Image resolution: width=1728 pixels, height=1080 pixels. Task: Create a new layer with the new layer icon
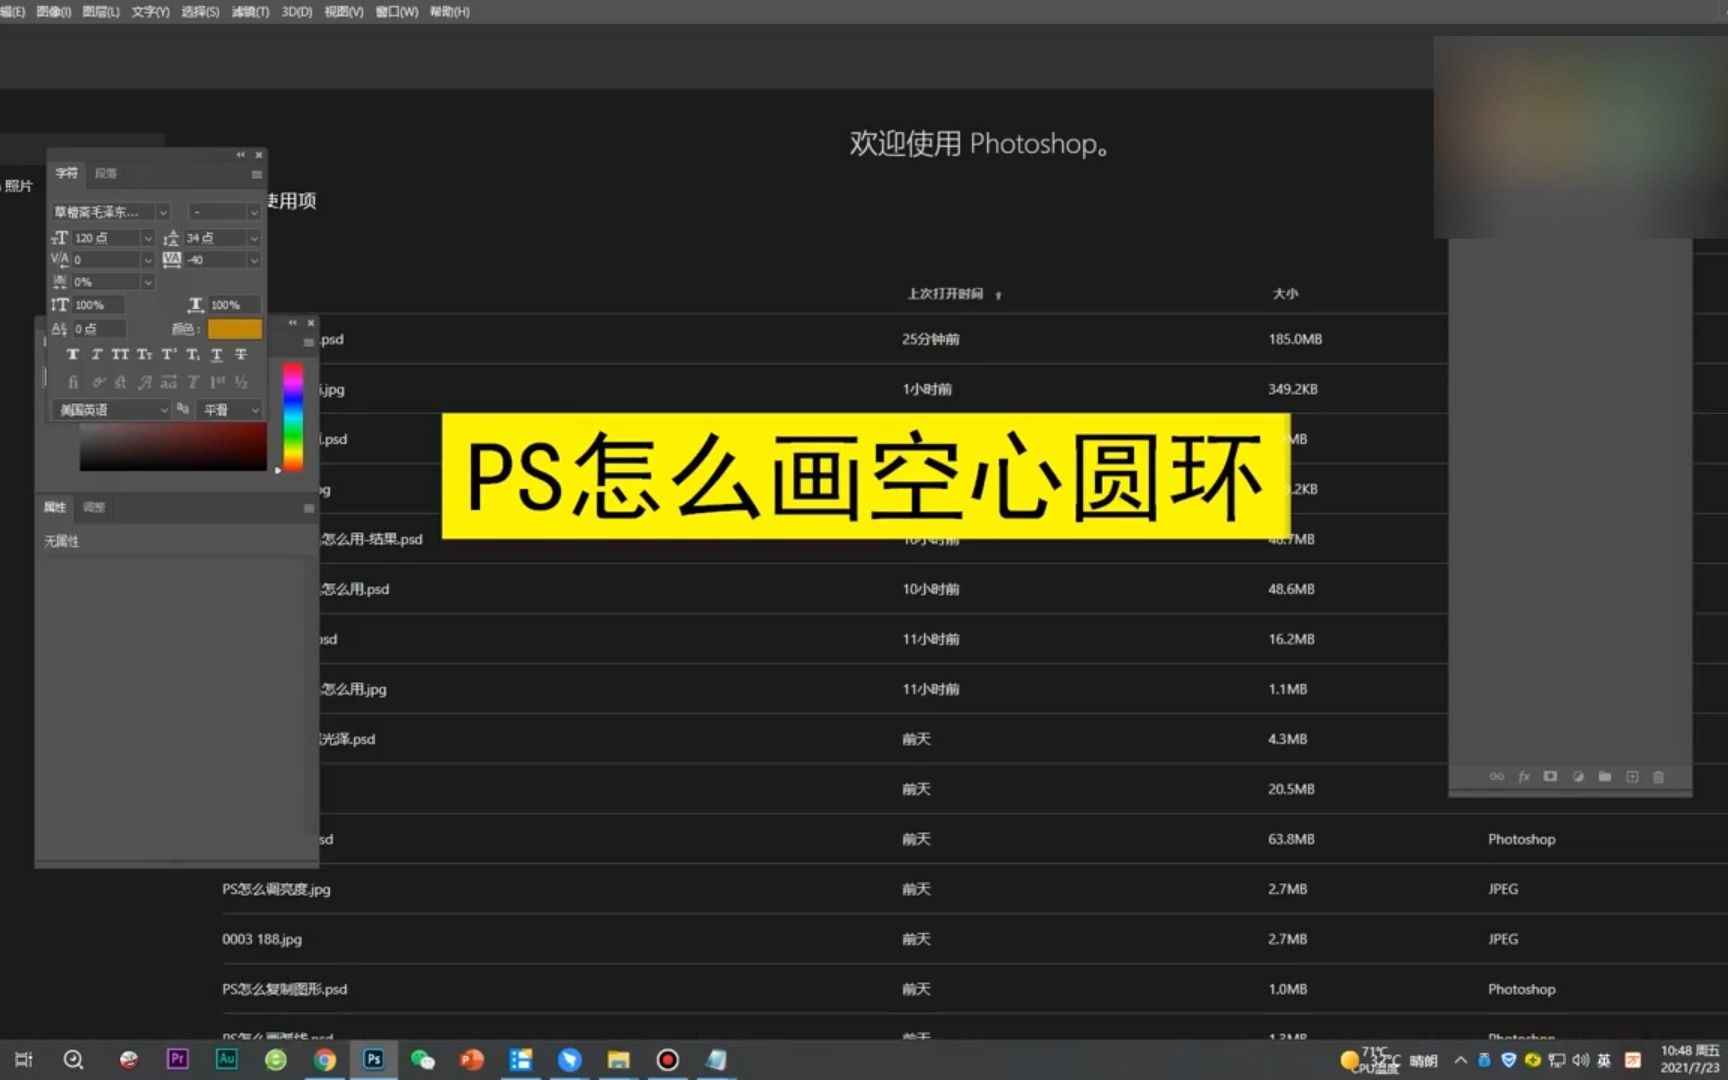(1631, 776)
